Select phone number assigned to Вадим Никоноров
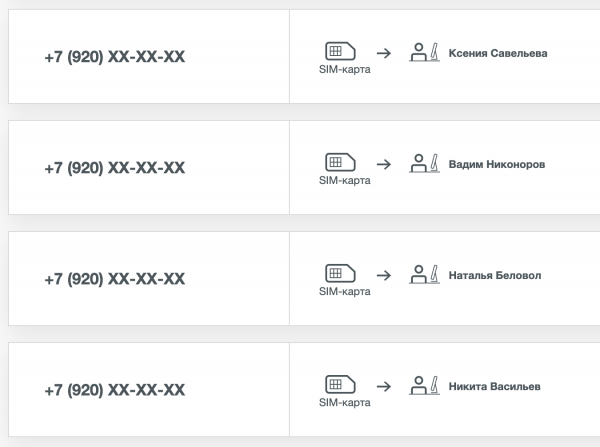Viewport: 600px width, 447px height. coord(114,168)
